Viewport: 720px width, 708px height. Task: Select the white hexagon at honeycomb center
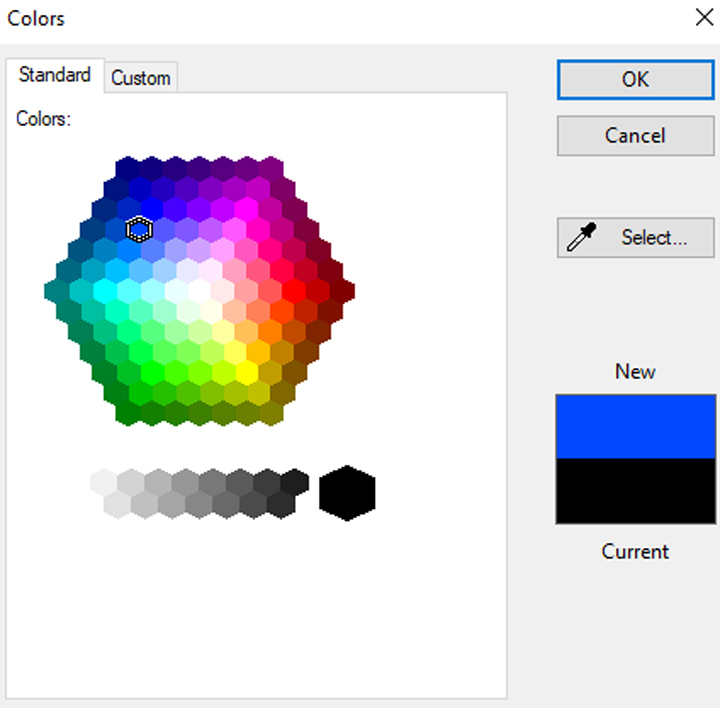199,291
